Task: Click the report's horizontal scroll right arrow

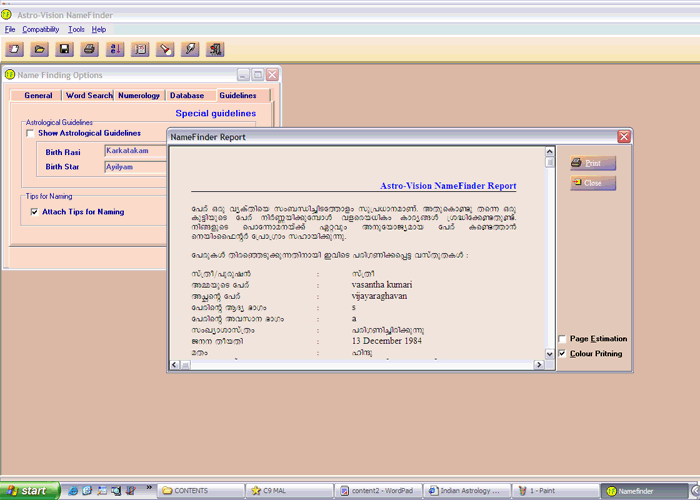Action: coord(539,365)
